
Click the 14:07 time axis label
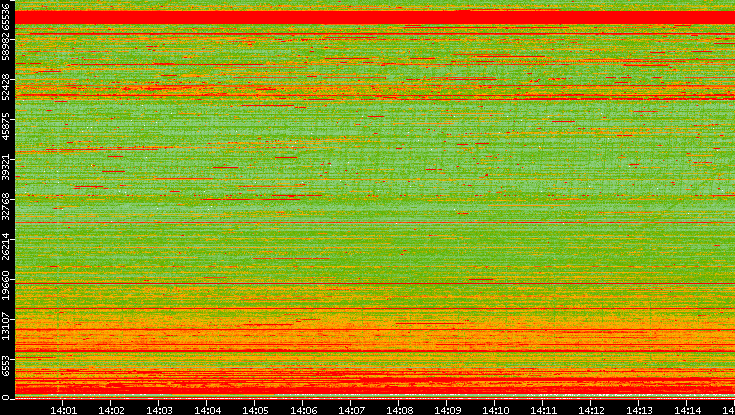(x=351, y=410)
